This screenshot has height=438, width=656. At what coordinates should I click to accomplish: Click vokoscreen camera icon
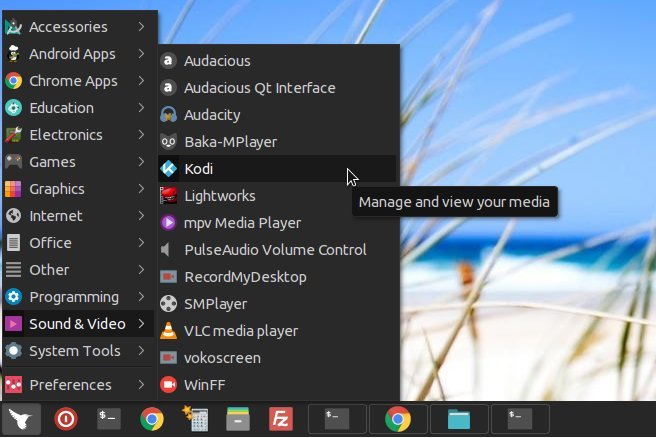point(168,358)
